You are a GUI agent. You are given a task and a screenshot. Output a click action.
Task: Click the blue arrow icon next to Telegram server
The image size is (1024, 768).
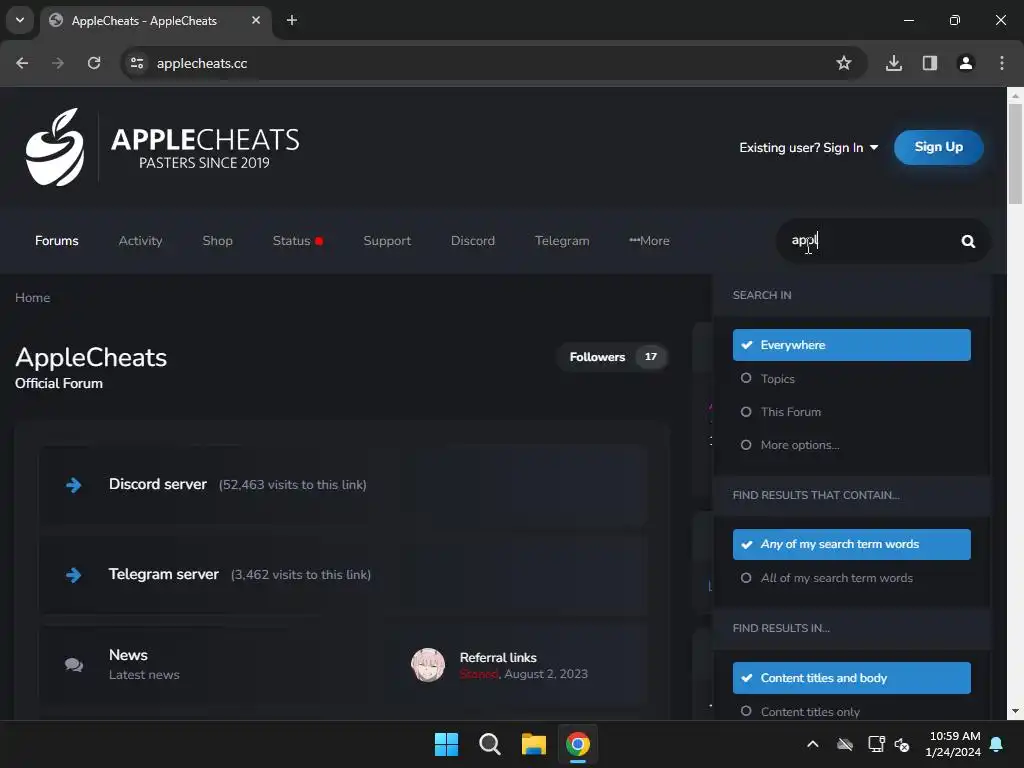click(74, 575)
